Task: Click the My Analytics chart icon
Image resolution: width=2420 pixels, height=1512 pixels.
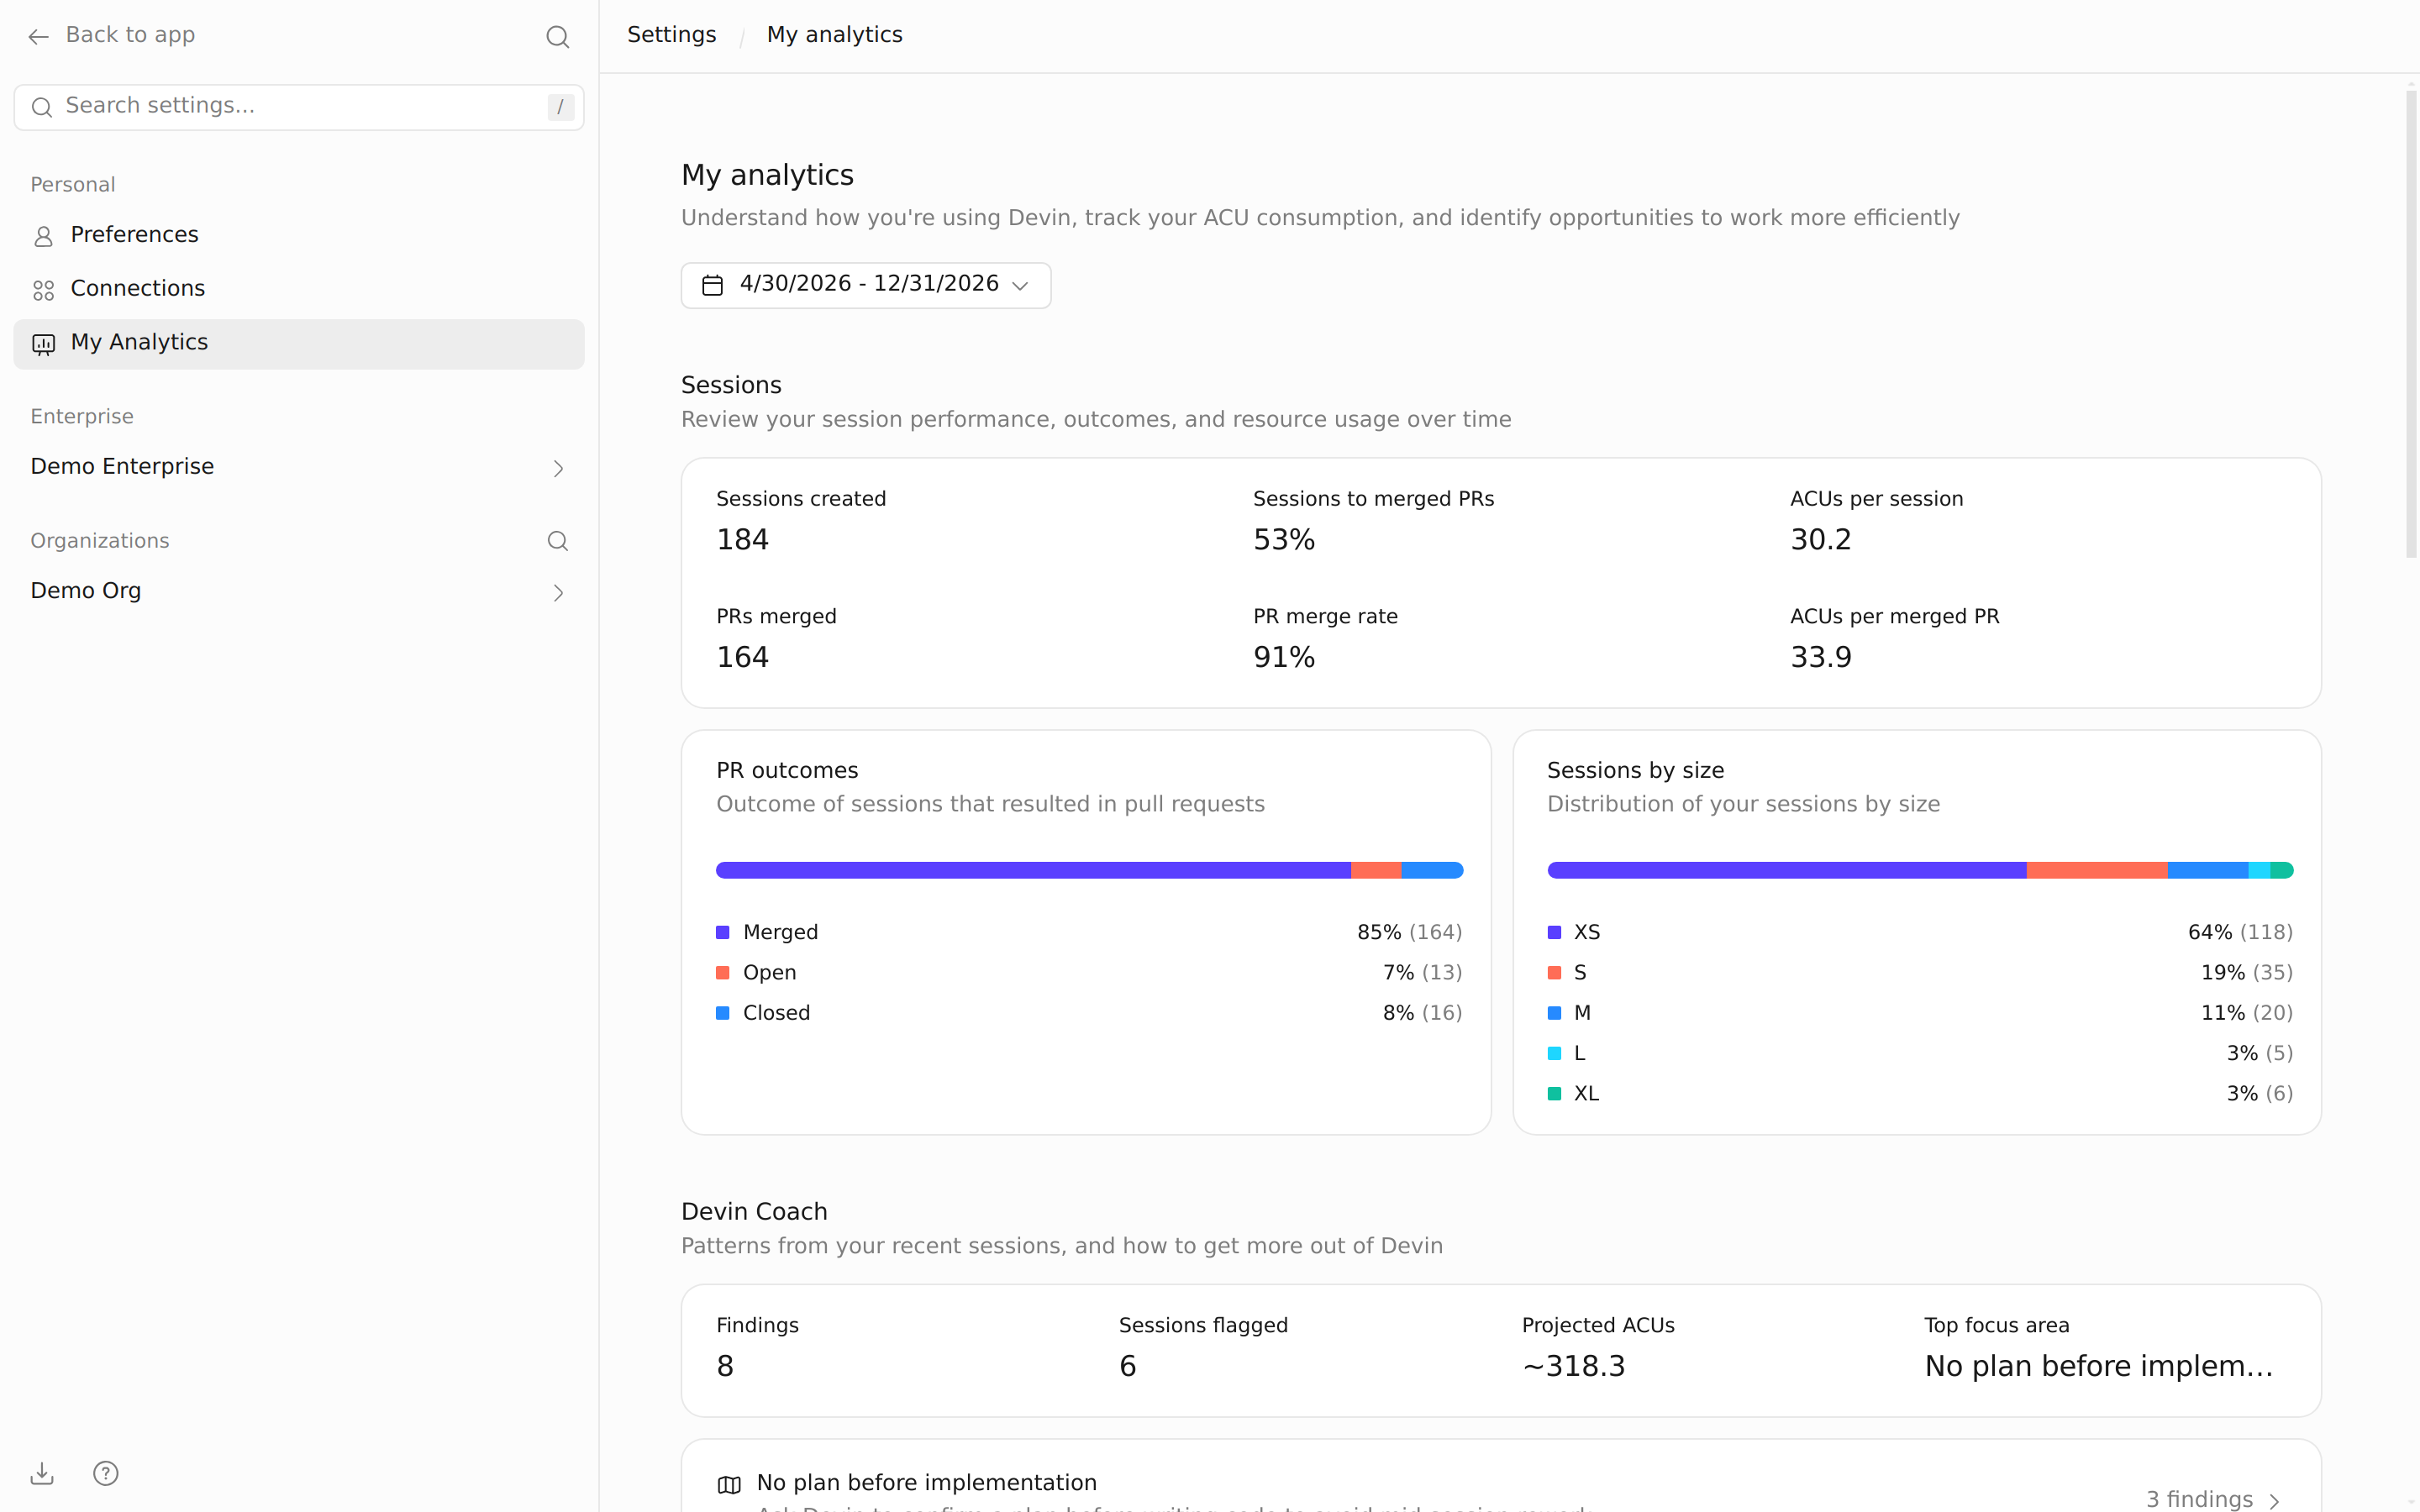Action: tap(43, 344)
